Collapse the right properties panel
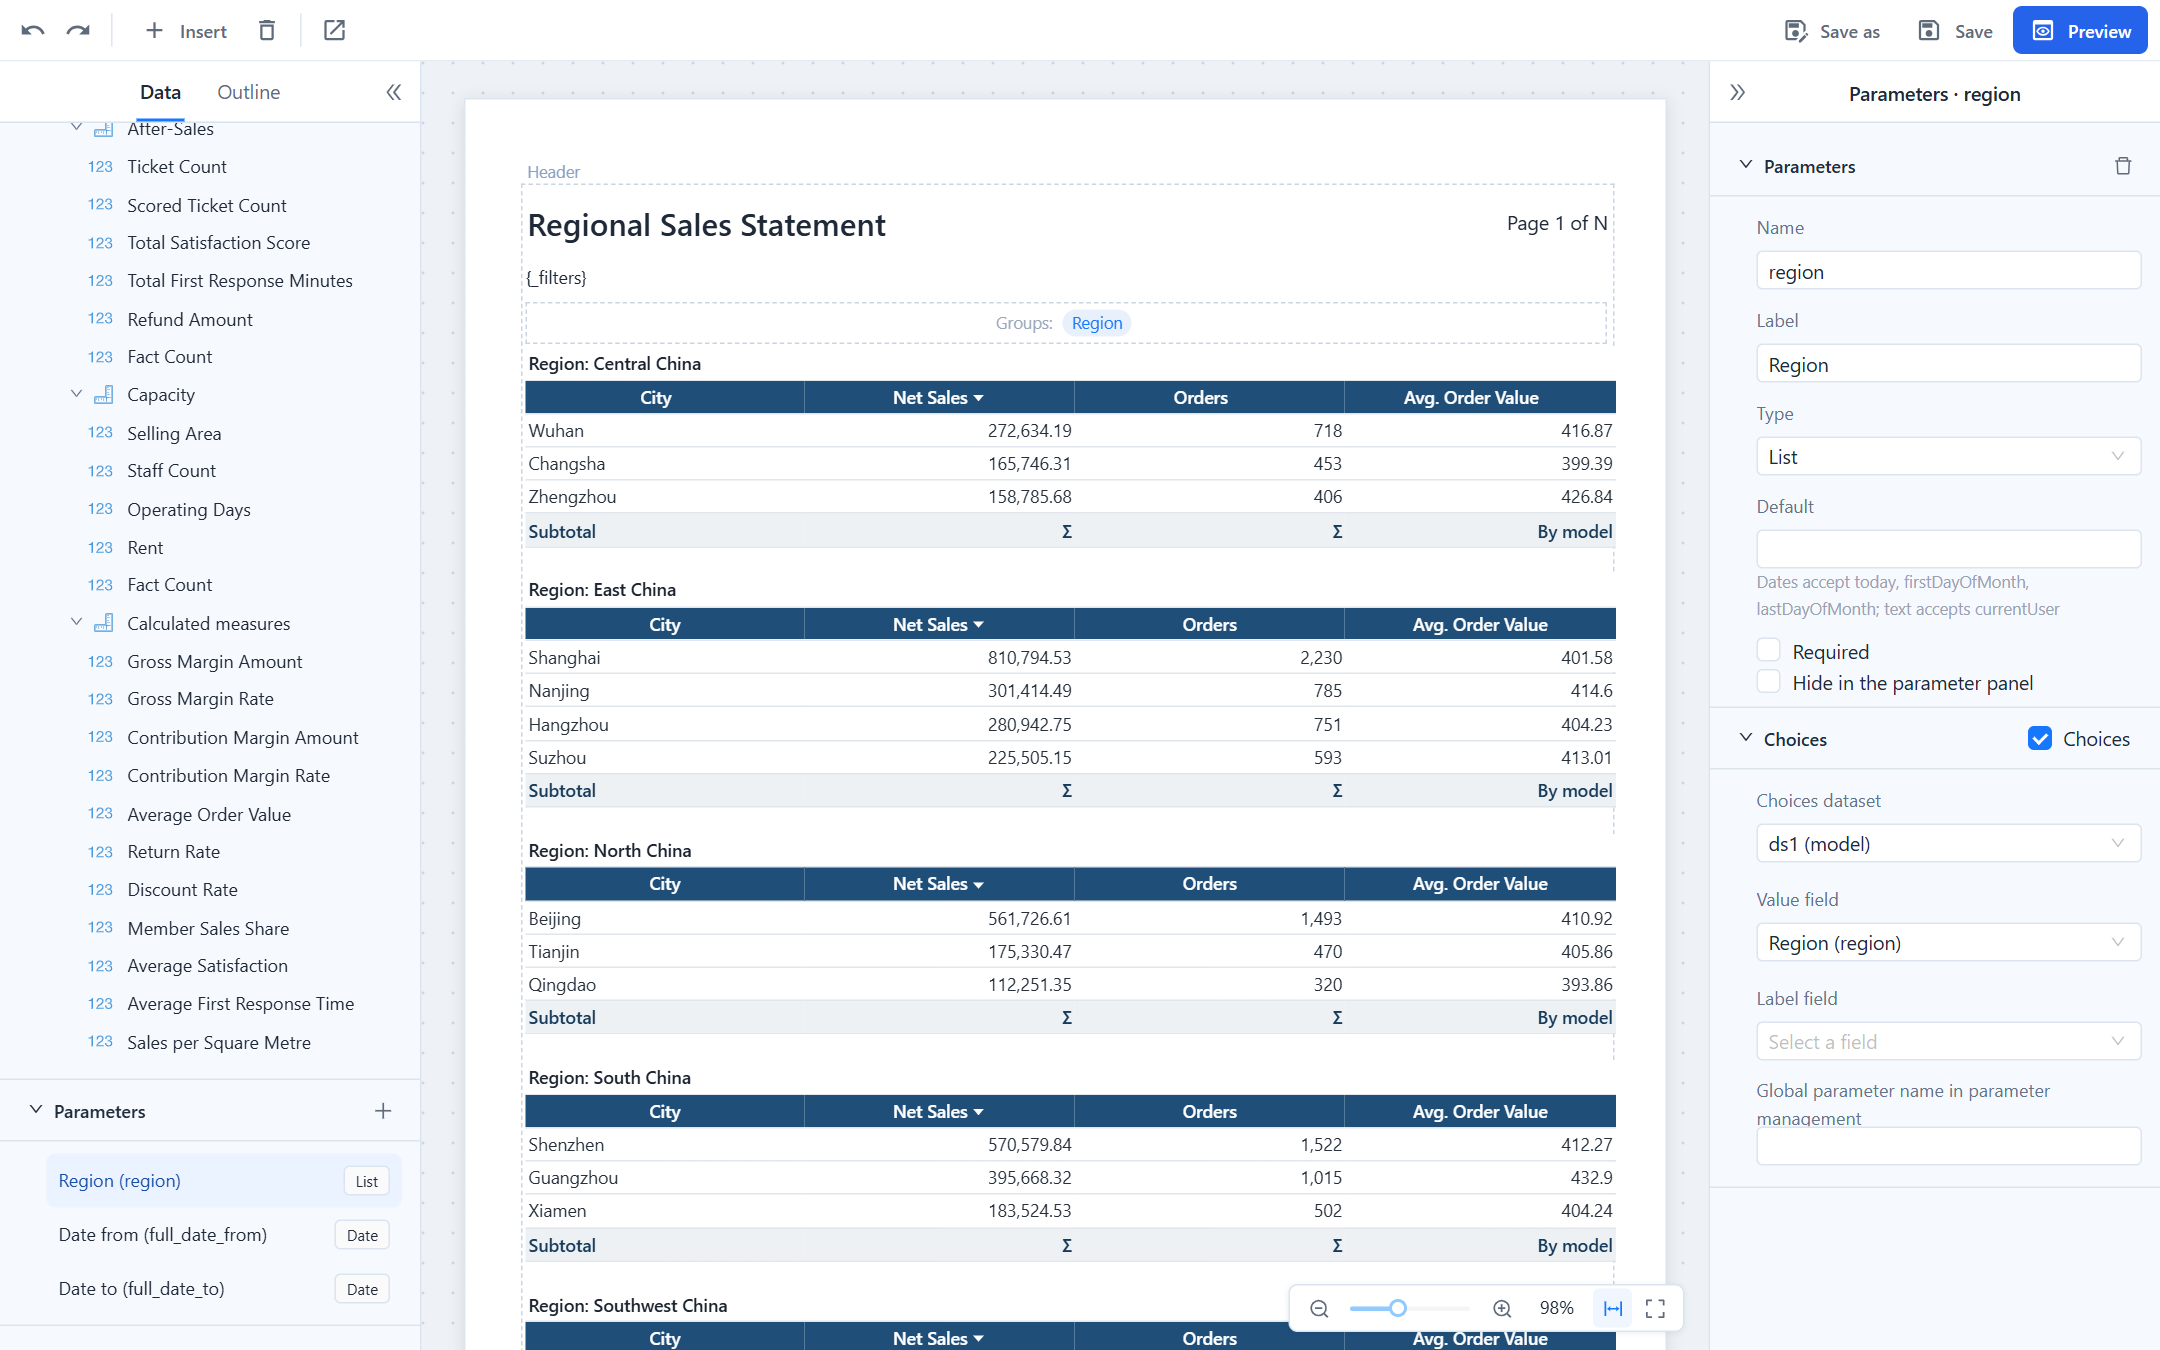2160x1350 pixels. coord(1738,93)
